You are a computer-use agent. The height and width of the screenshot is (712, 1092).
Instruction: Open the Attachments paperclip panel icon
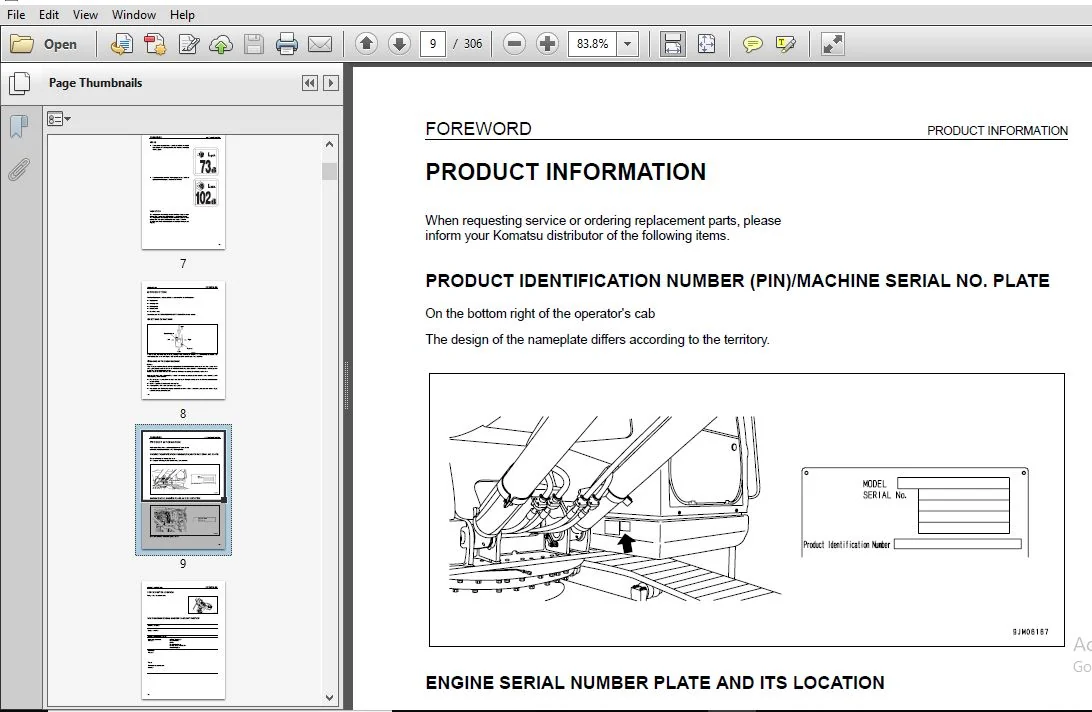point(19,169)
